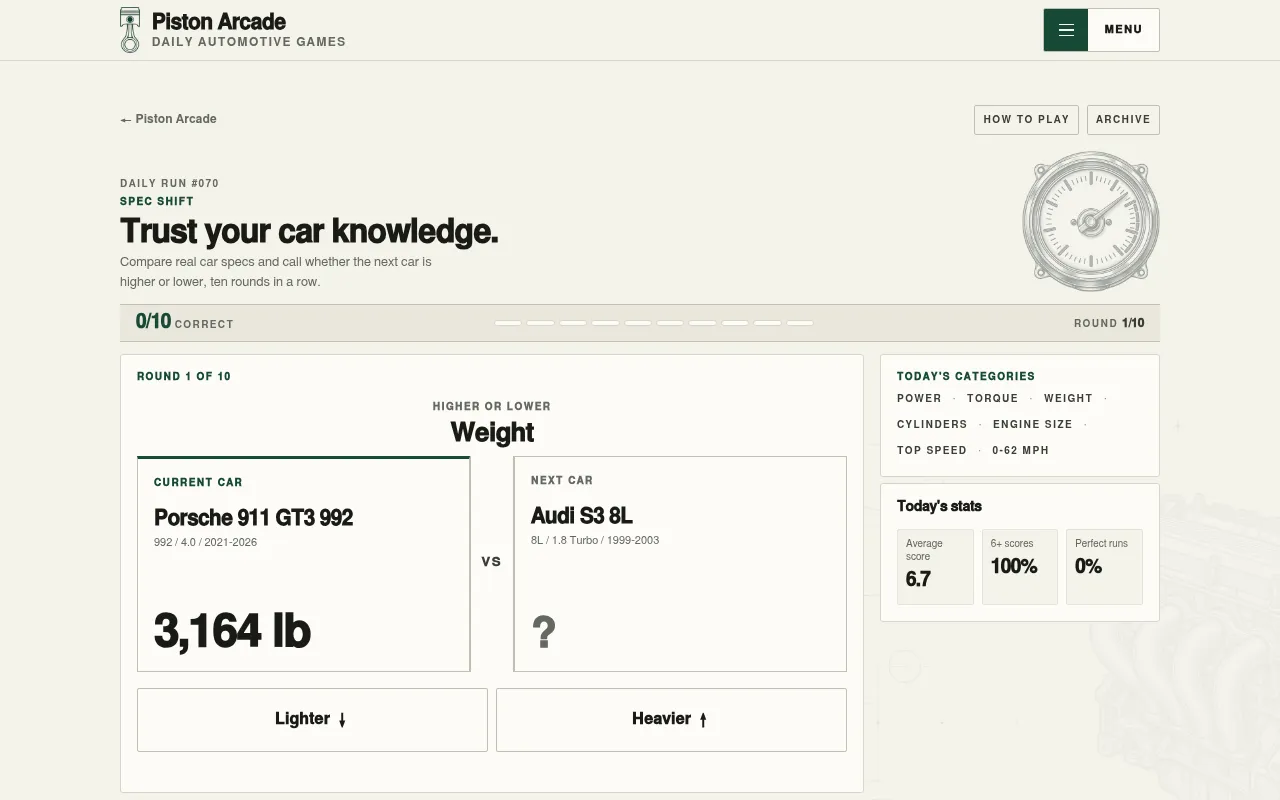Click the 8L / 1.8 Turbo / 1999-2003 subtitle

click(595, 540)
